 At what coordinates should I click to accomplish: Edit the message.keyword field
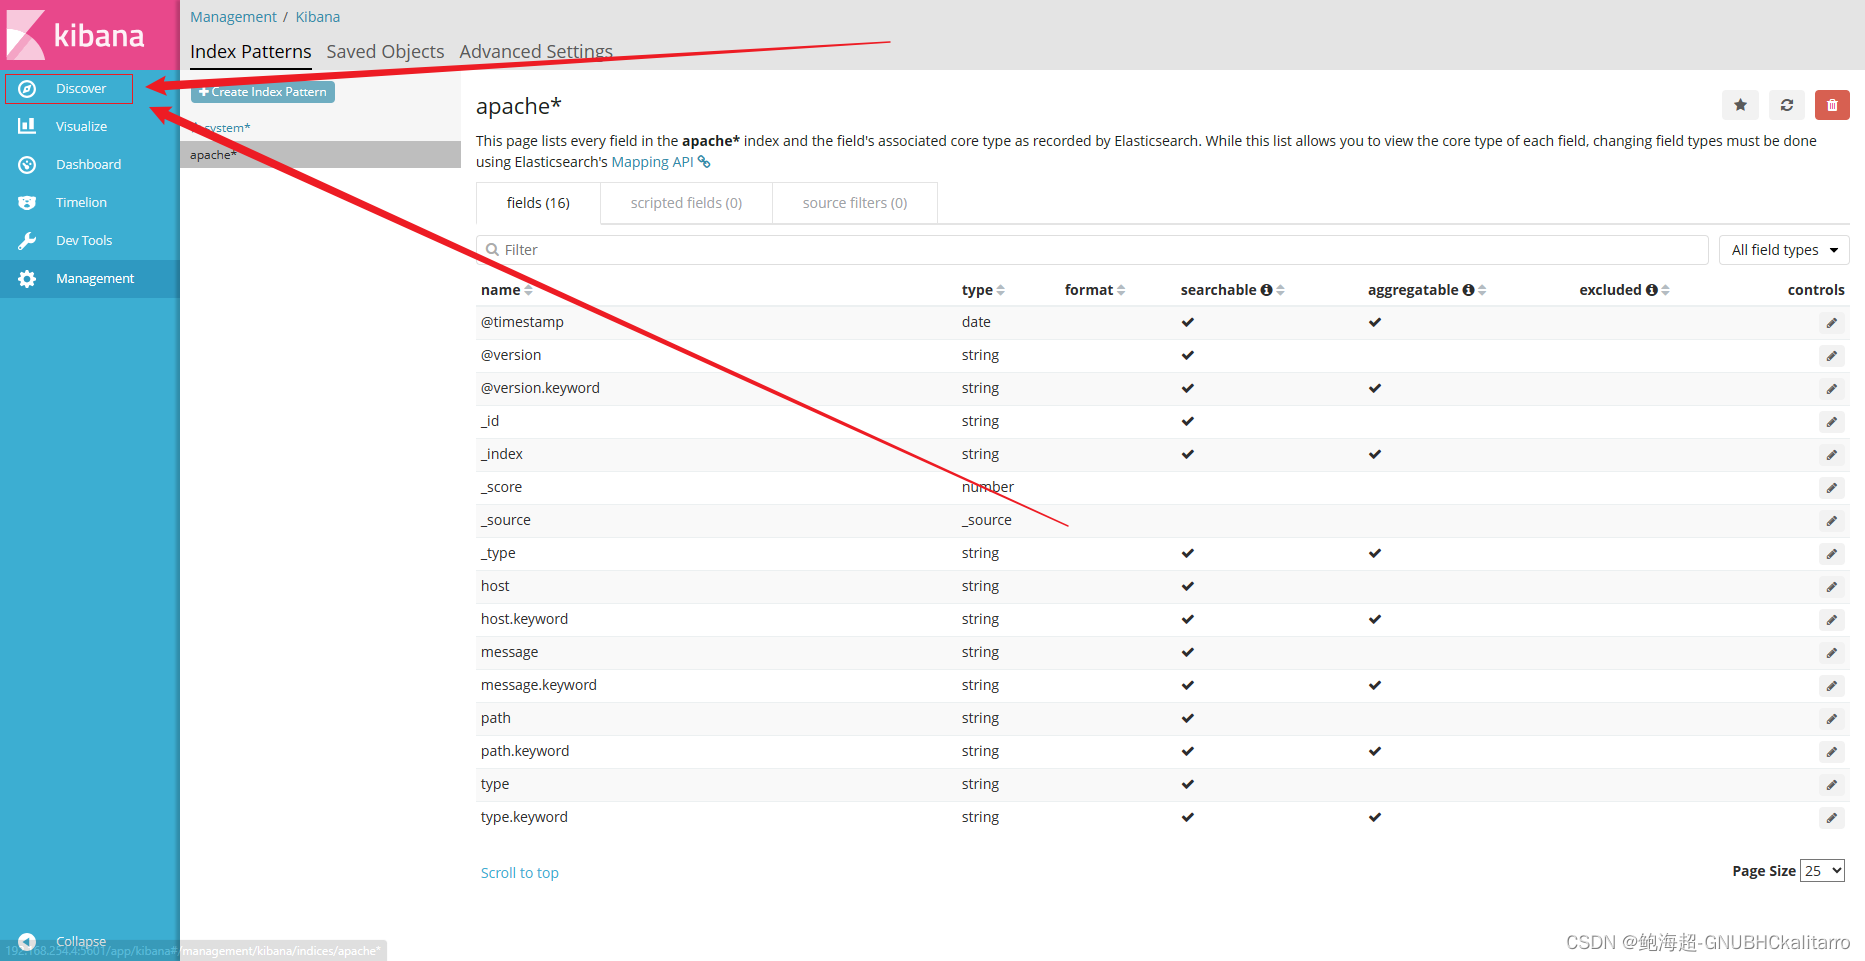click(x=1832, y=686)
